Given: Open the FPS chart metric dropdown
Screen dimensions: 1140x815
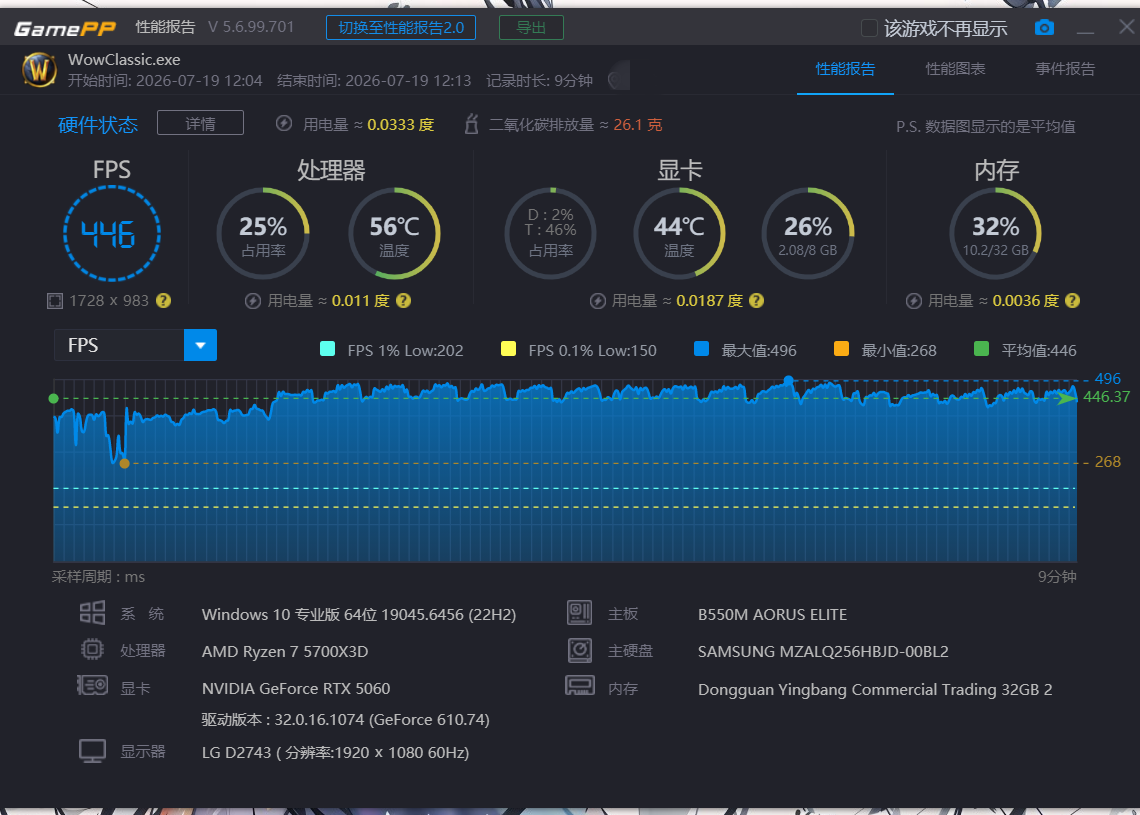Looking at the screenshot, I should click(201, 345).
